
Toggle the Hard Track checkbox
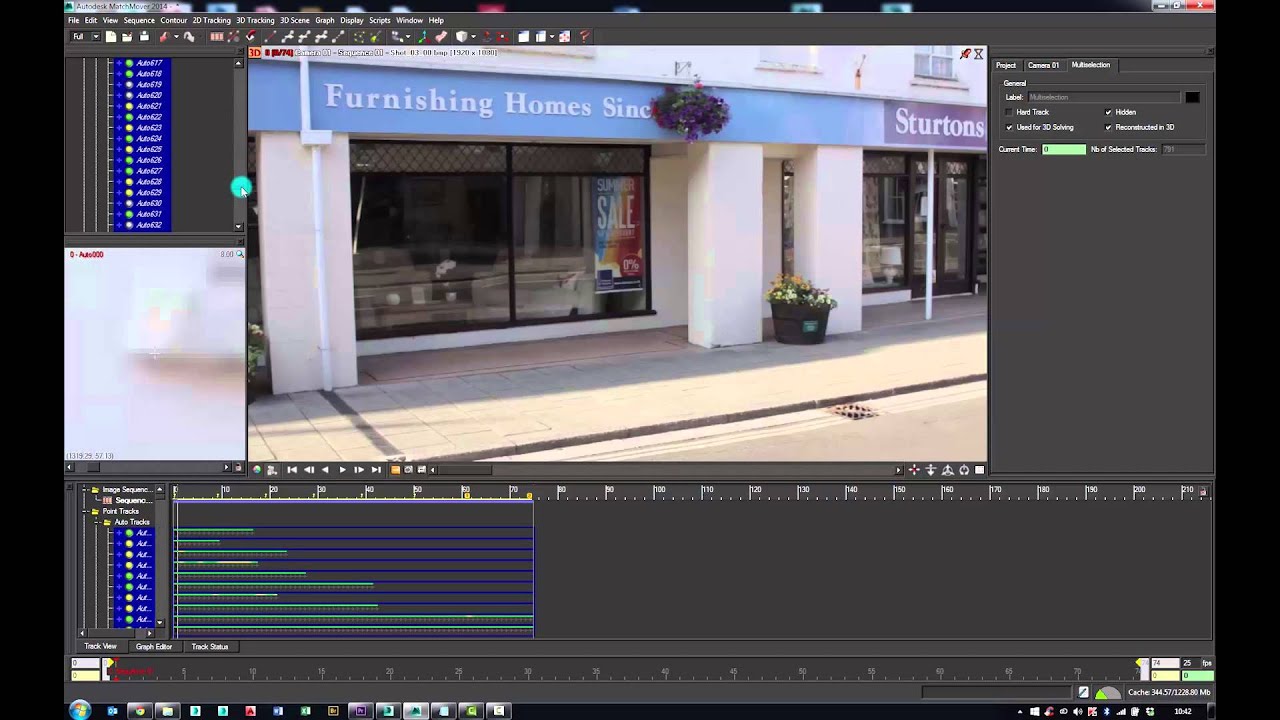coord(1009,112)
